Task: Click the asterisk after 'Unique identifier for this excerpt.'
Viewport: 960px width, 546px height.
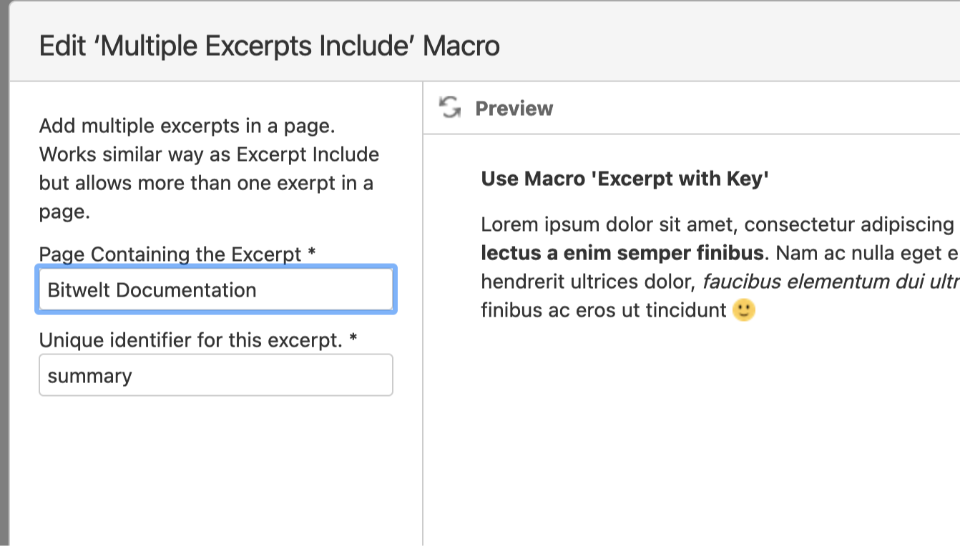Action: 354,340
